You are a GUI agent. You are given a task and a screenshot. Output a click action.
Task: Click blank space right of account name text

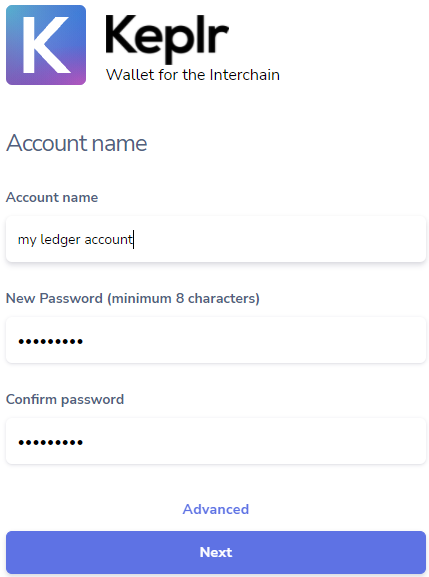(x=280, y=239)
